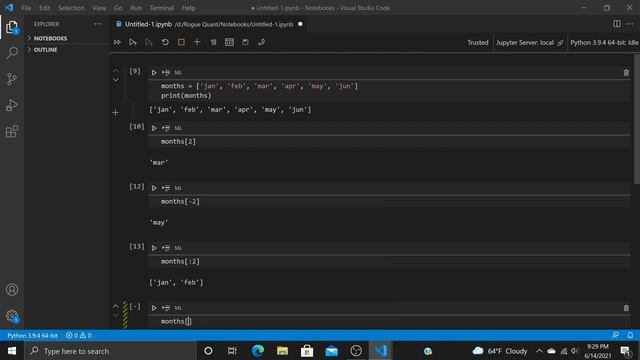Run cell [10] with play icon
The height and width of the screenshot is (360, 640).
tap(154, 128)
